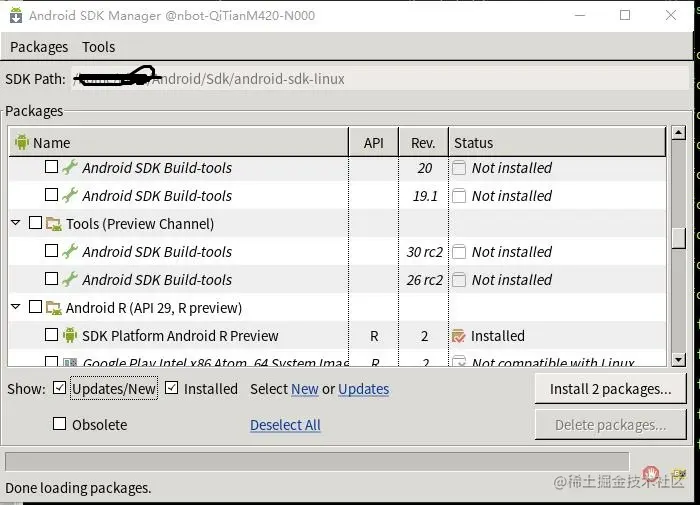The width and height of the screenshot is (700, 505).
Task: Click not-installed status icon for revision 20
Action: (x=459, y=168)
